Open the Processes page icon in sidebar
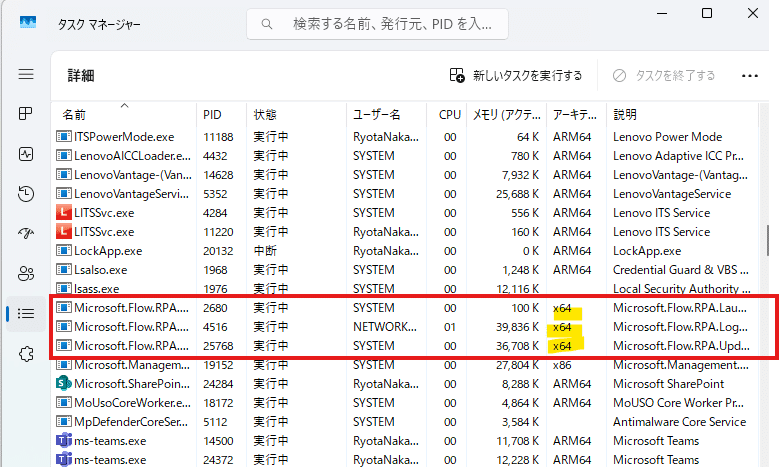The image size is (780, 467). 26,114
